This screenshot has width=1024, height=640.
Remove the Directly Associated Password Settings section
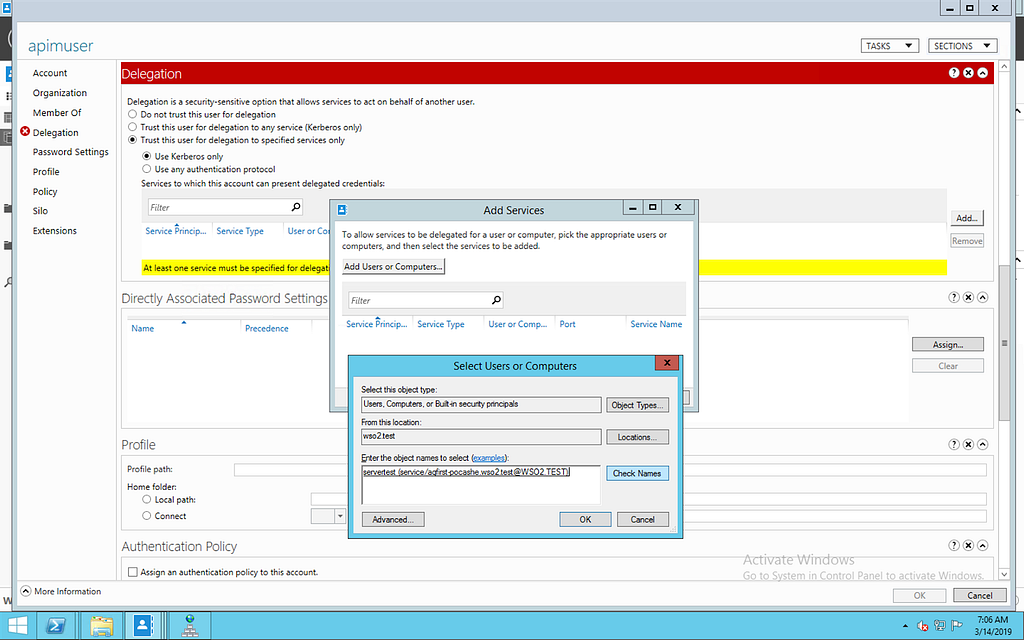point(968,297)
